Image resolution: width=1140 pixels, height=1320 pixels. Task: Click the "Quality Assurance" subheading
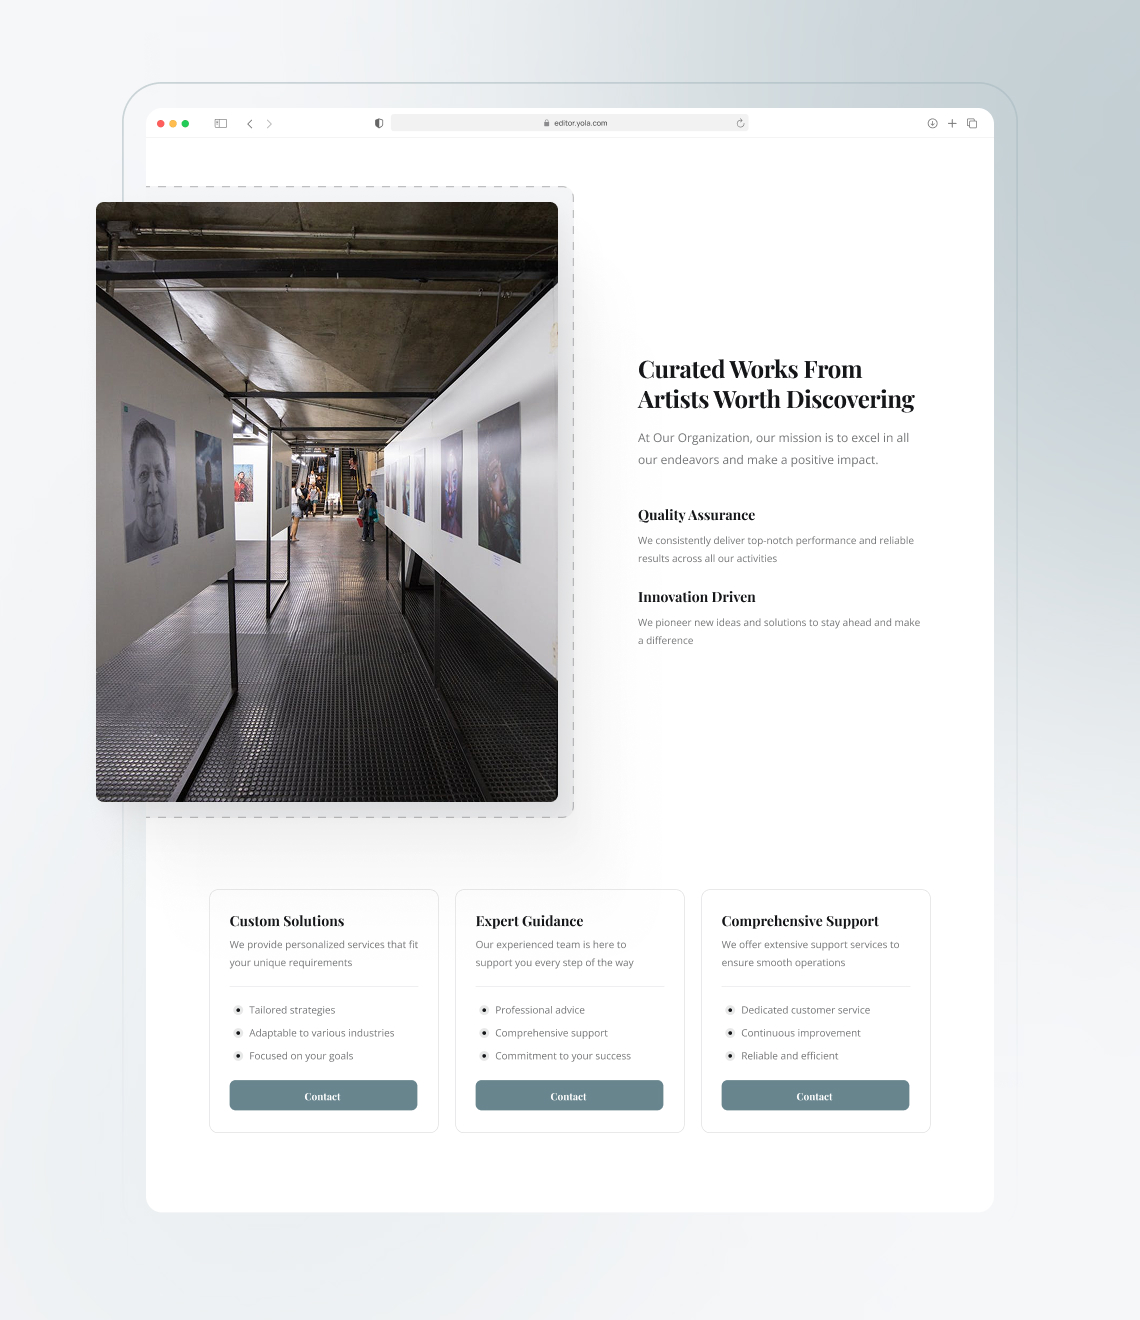697,515
